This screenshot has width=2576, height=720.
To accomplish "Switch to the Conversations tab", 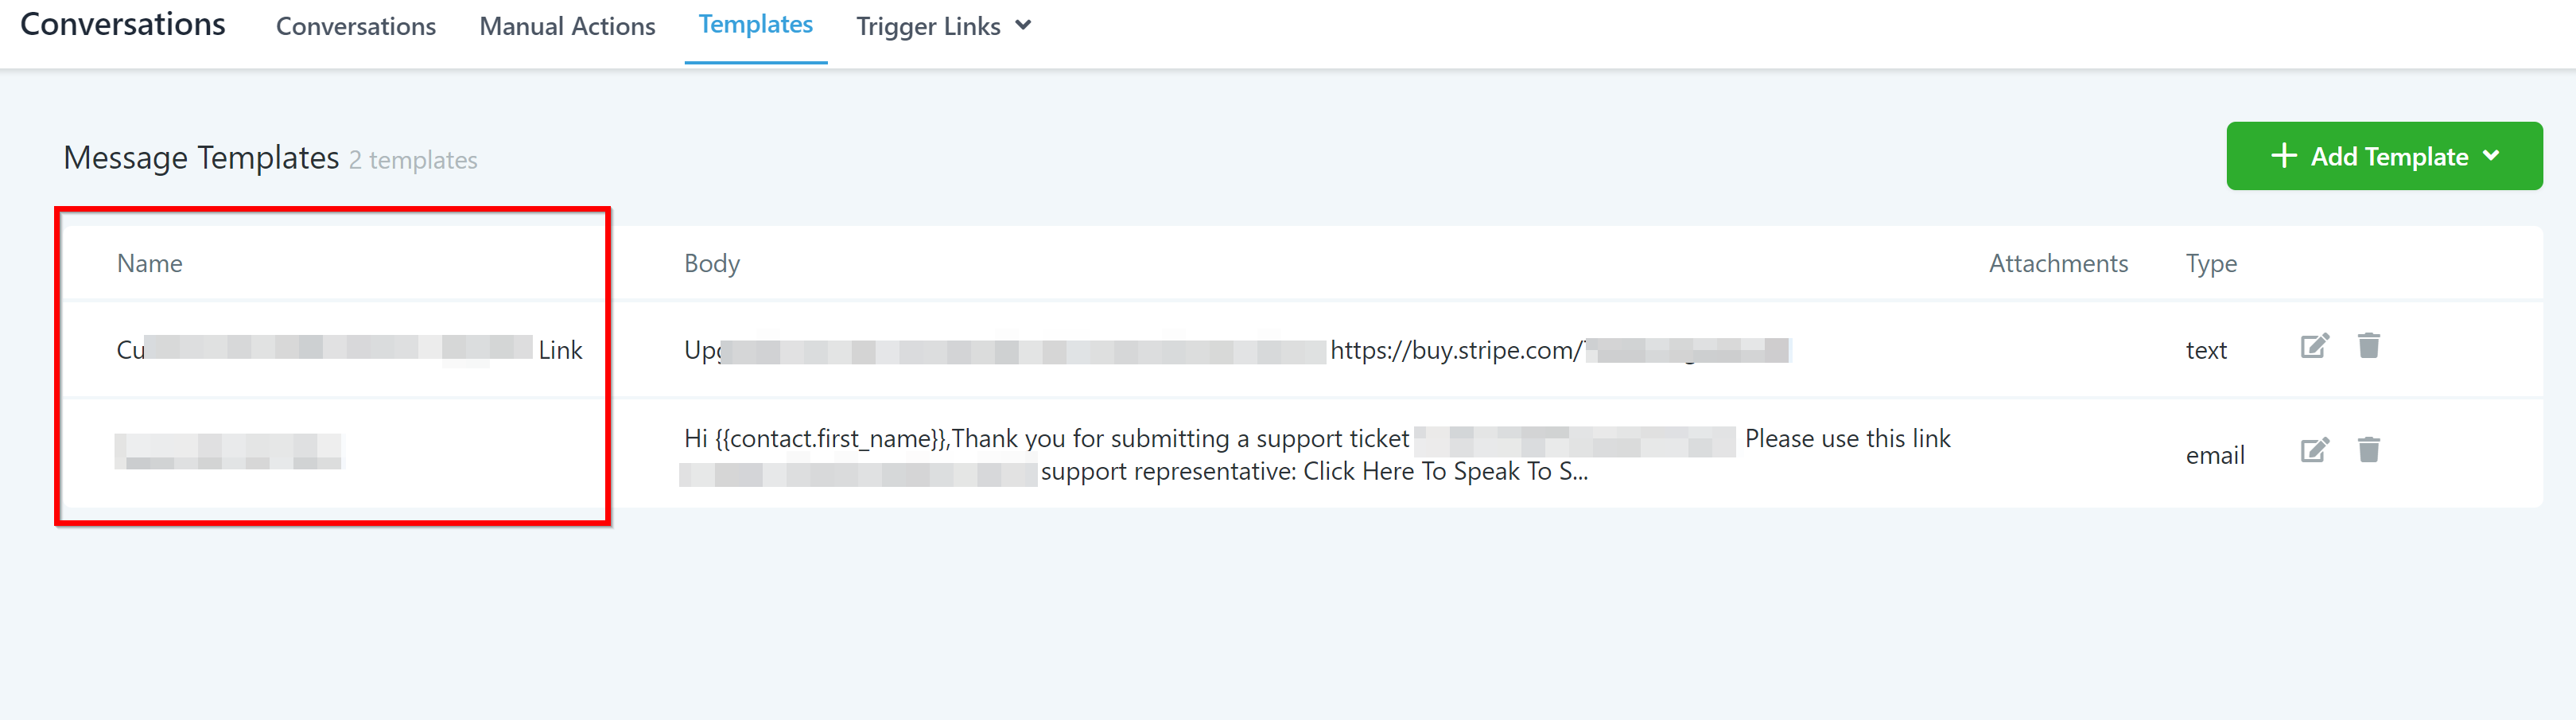I will coord(355,26).
